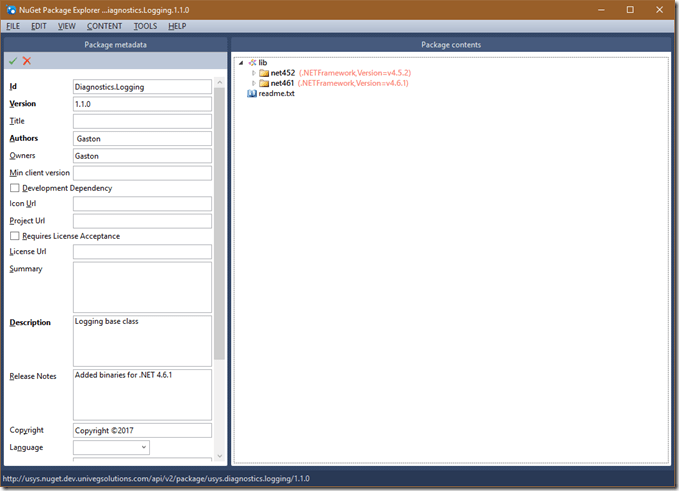The width and height of the screenshot is (679, 491).
Task: Click into the Release Notes text box
Action: [x=142, y=394]
